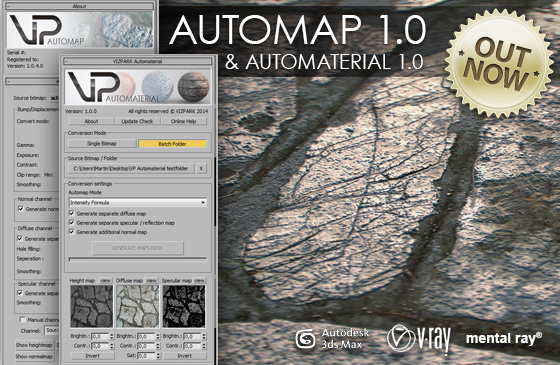Enable the Manual channel checkbox

[x=22, y=319]
